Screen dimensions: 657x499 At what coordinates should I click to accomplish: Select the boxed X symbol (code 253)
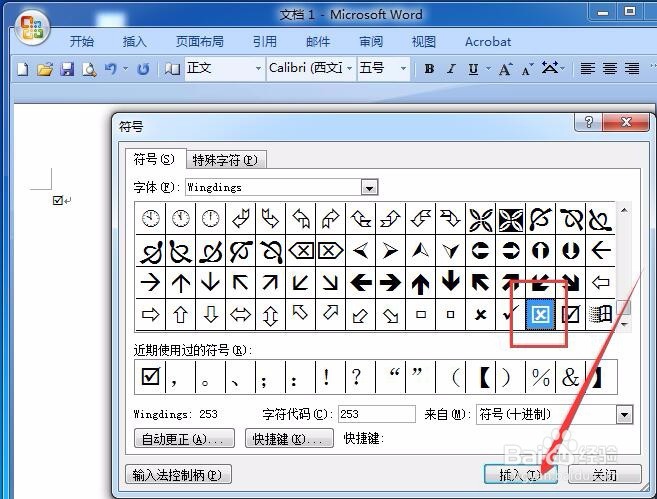[x=540, y=314]
